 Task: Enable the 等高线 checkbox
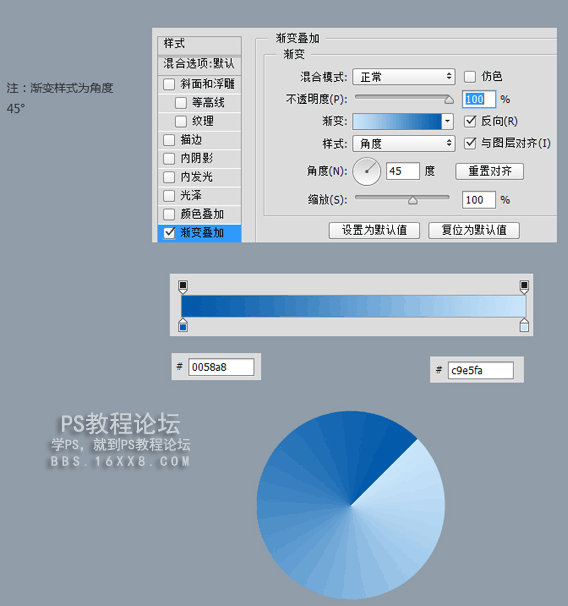180,102
